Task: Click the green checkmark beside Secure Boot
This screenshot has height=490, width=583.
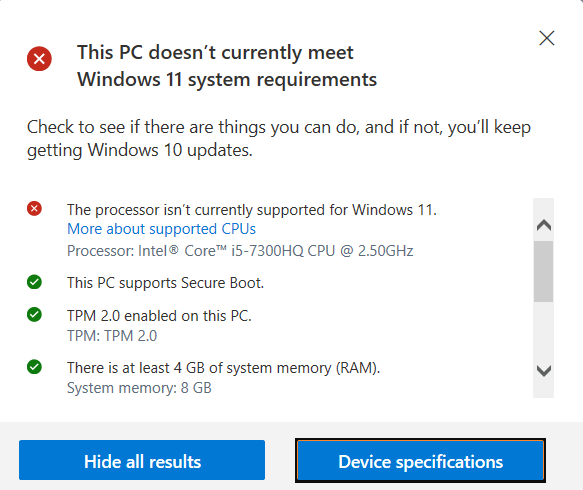Action: point(34,282)
